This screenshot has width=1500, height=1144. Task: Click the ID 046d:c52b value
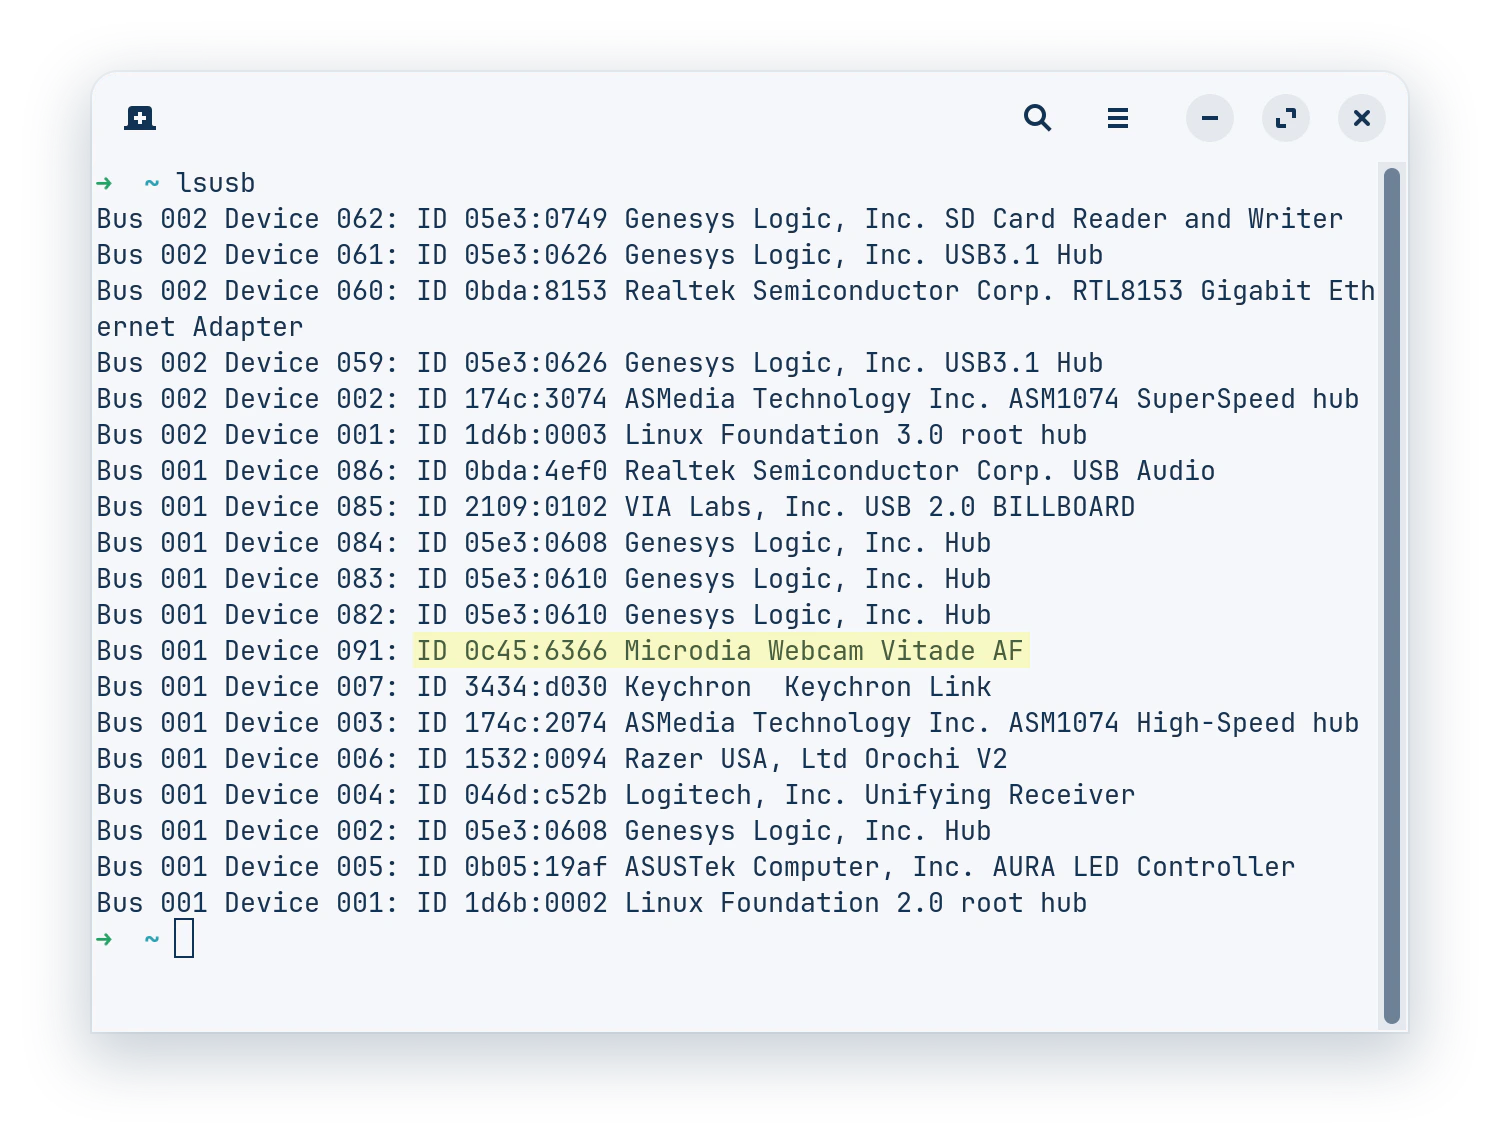click(512, 795)
